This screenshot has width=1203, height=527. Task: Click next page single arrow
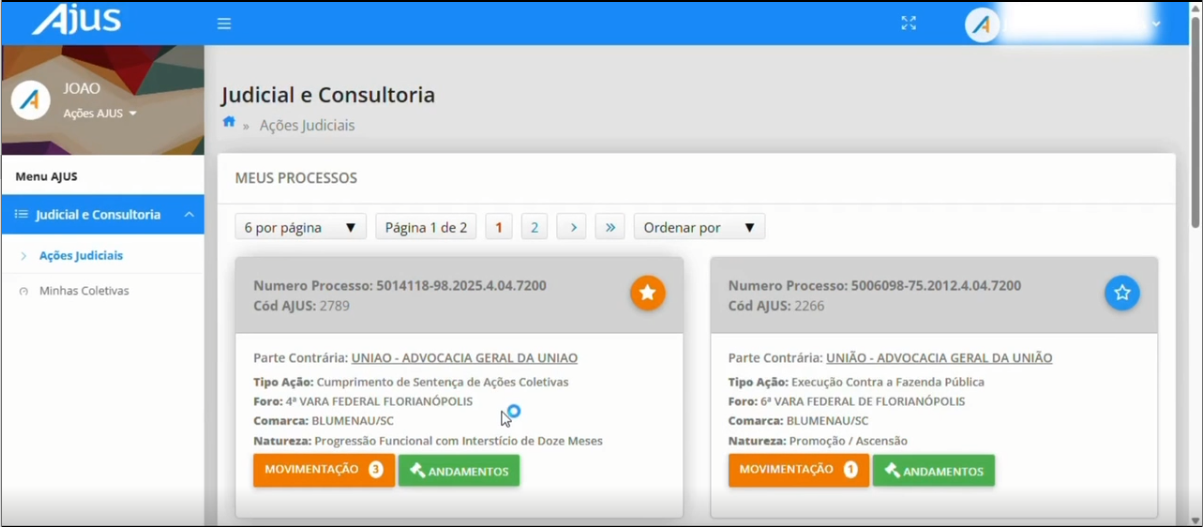(x=572, y=227)
